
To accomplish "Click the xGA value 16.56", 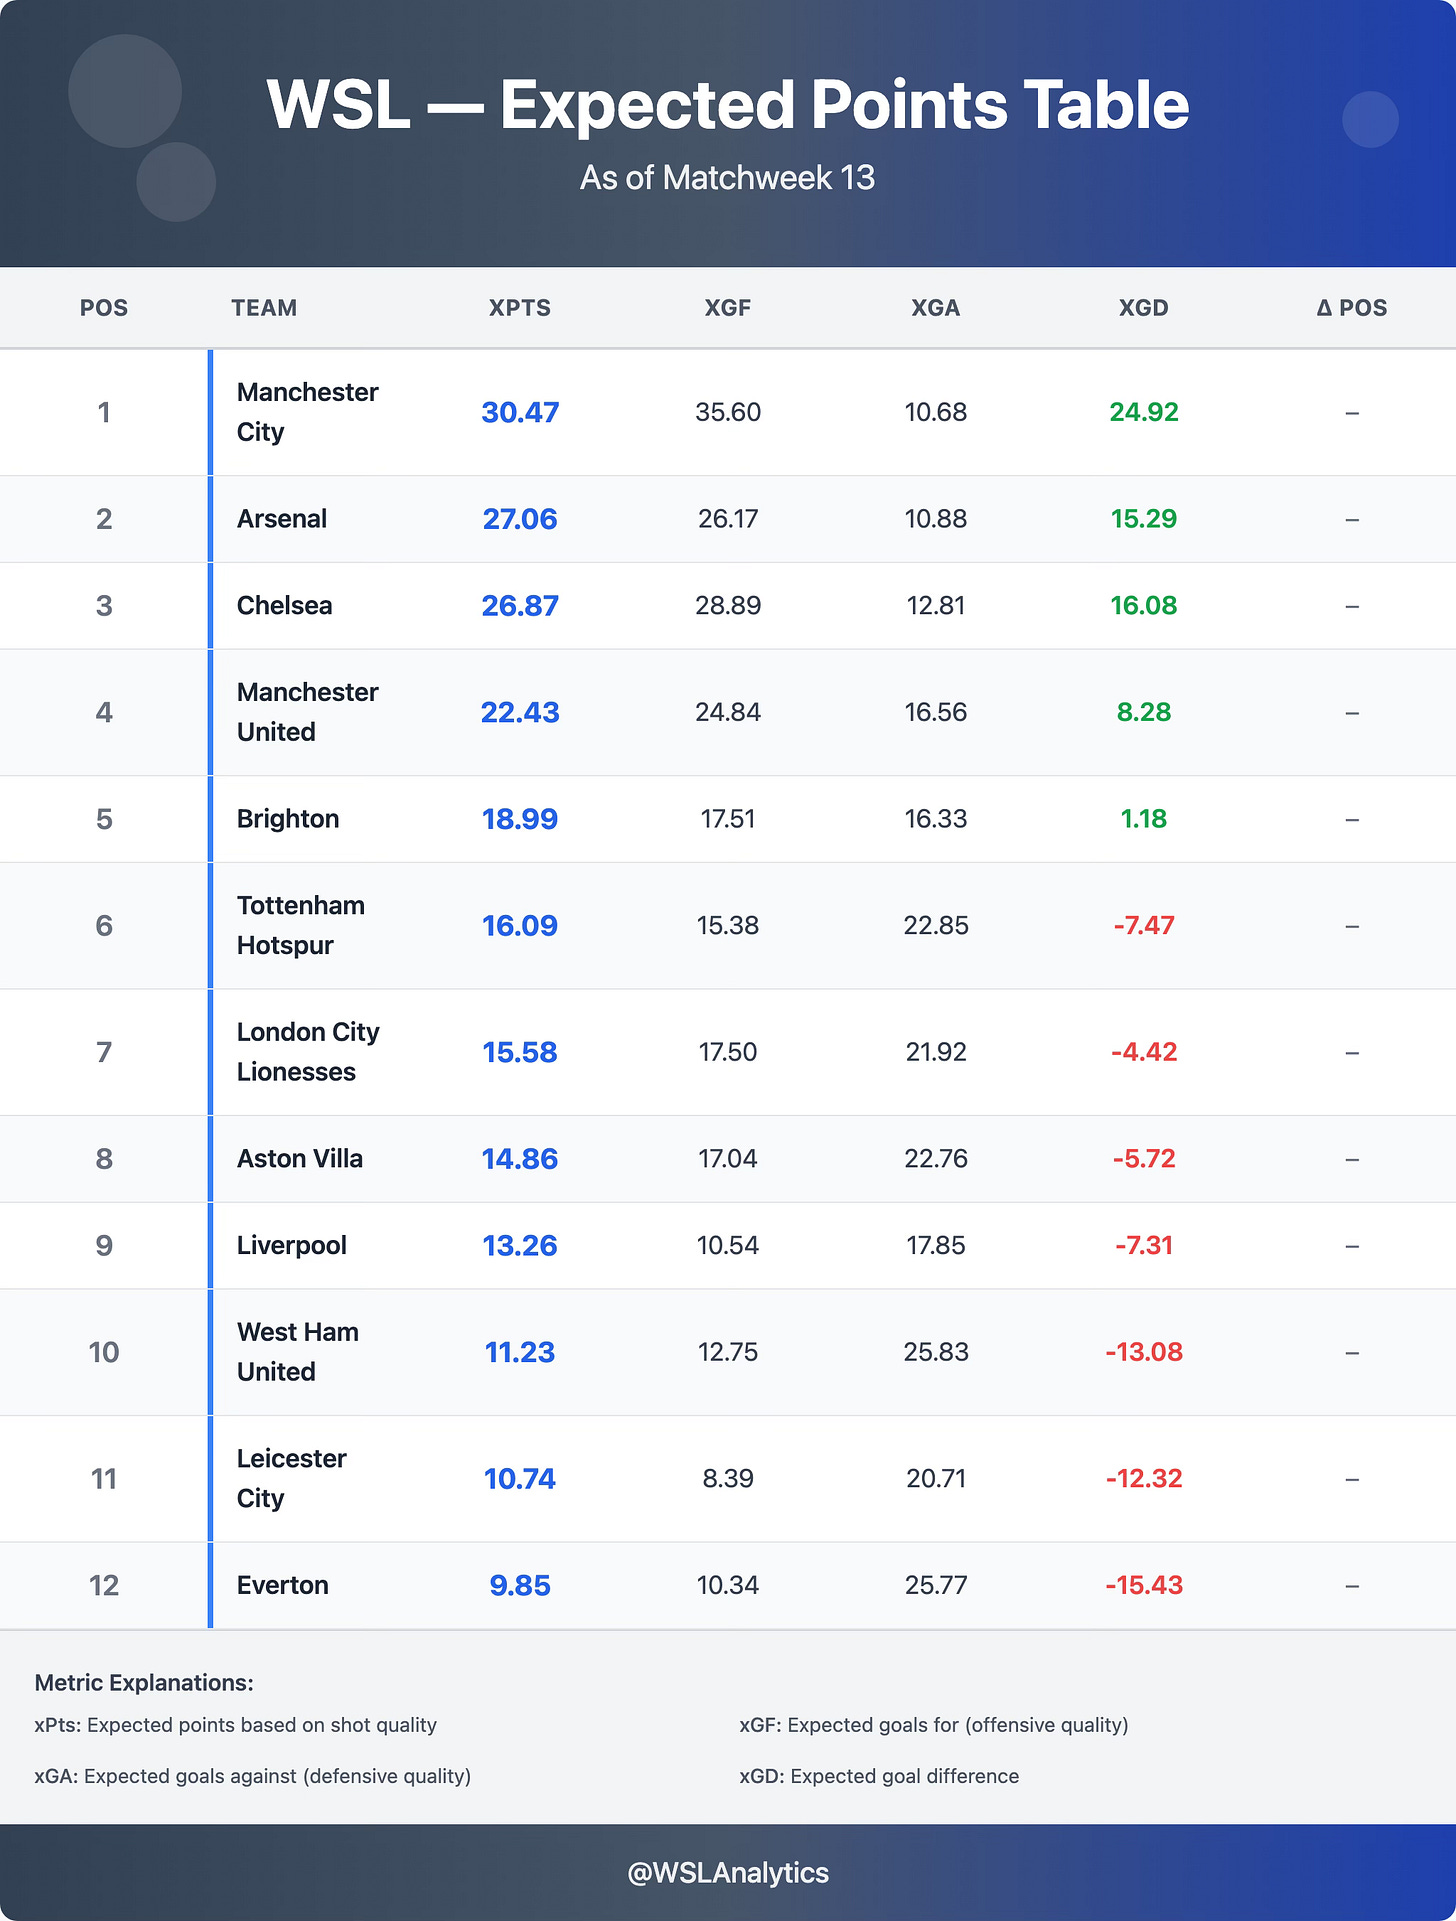I will click(936, 712).
